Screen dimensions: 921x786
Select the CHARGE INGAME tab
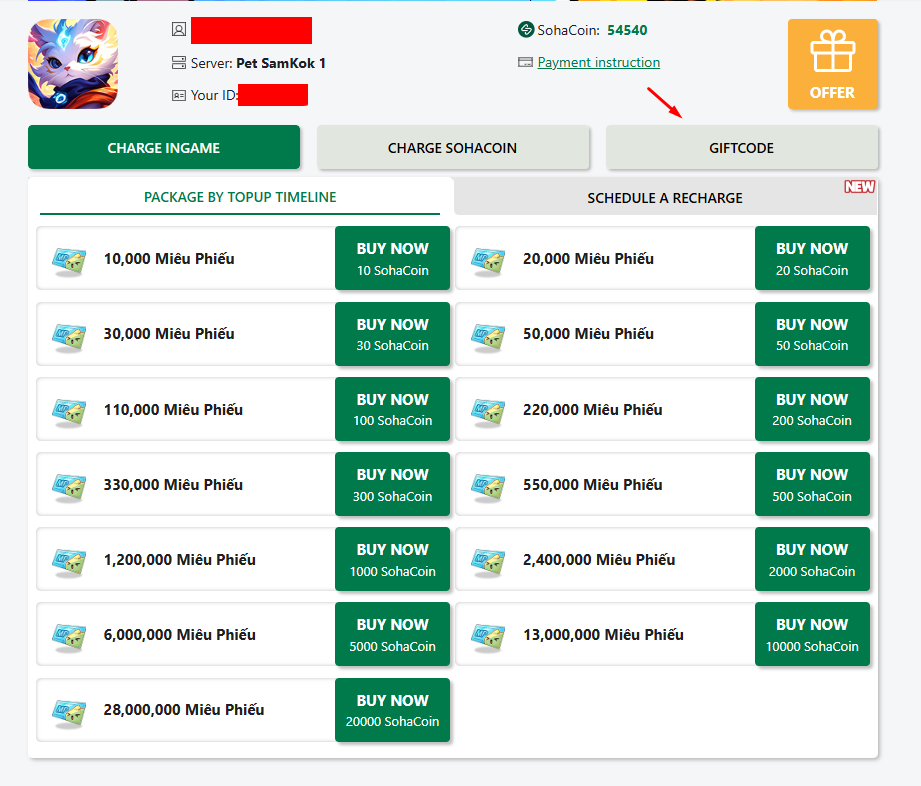[x=164, y=148]
